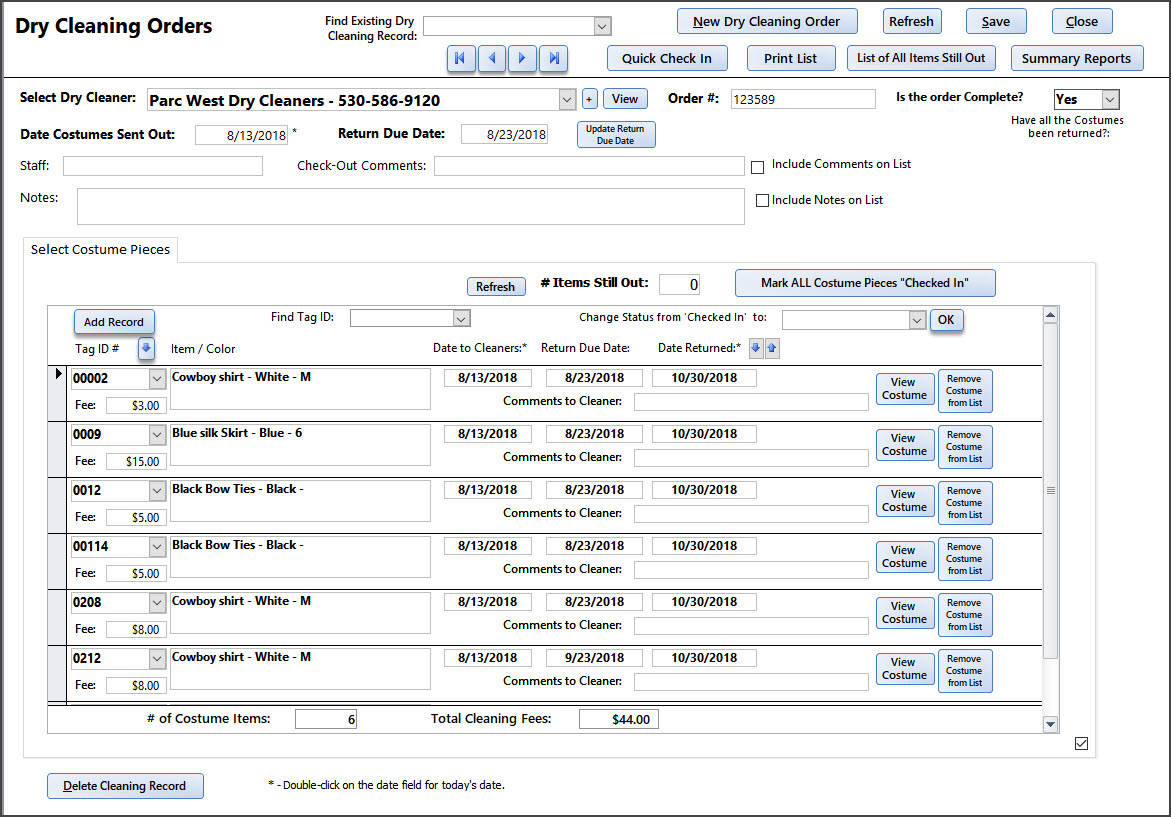
Task: Expand the Is the order Complete dropdown
Action: [1109, 99]
